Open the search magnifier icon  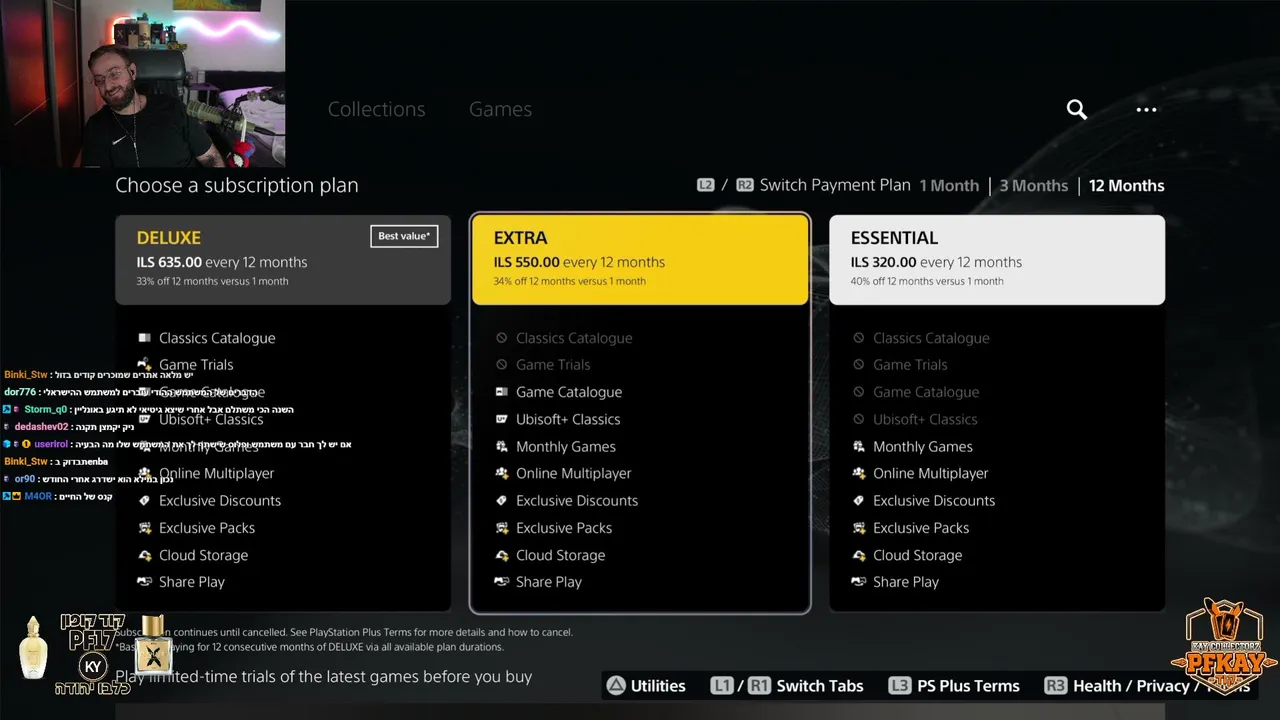(1076, 109)
